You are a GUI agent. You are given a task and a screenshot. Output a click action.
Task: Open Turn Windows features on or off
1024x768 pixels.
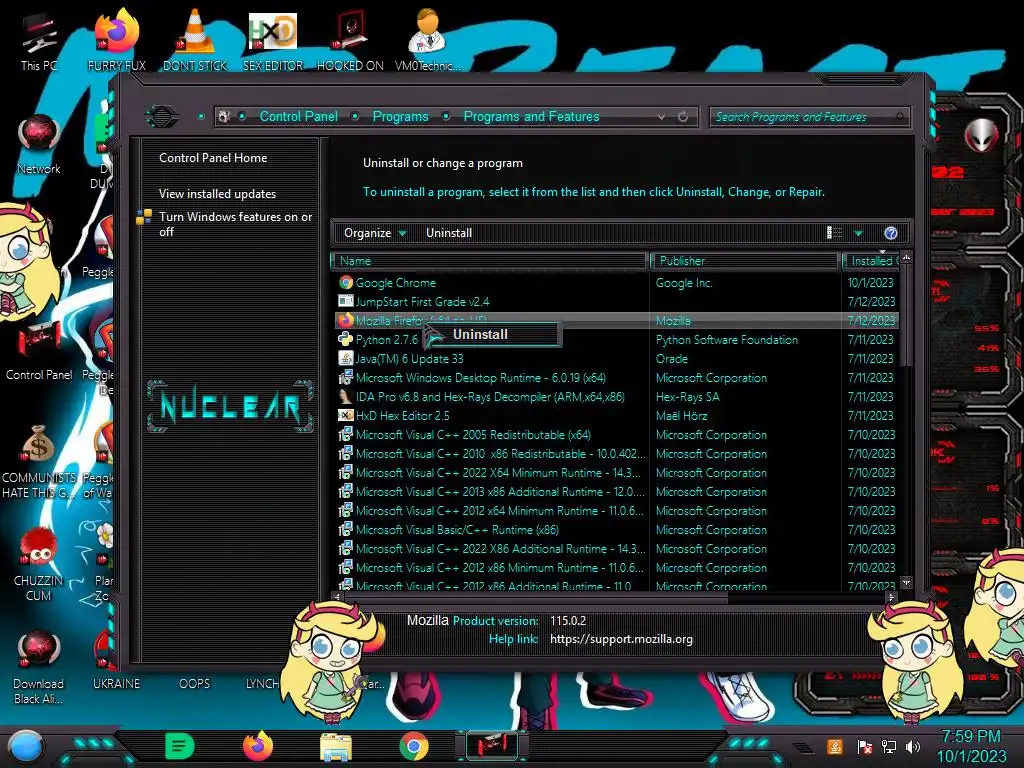point(235,224)
